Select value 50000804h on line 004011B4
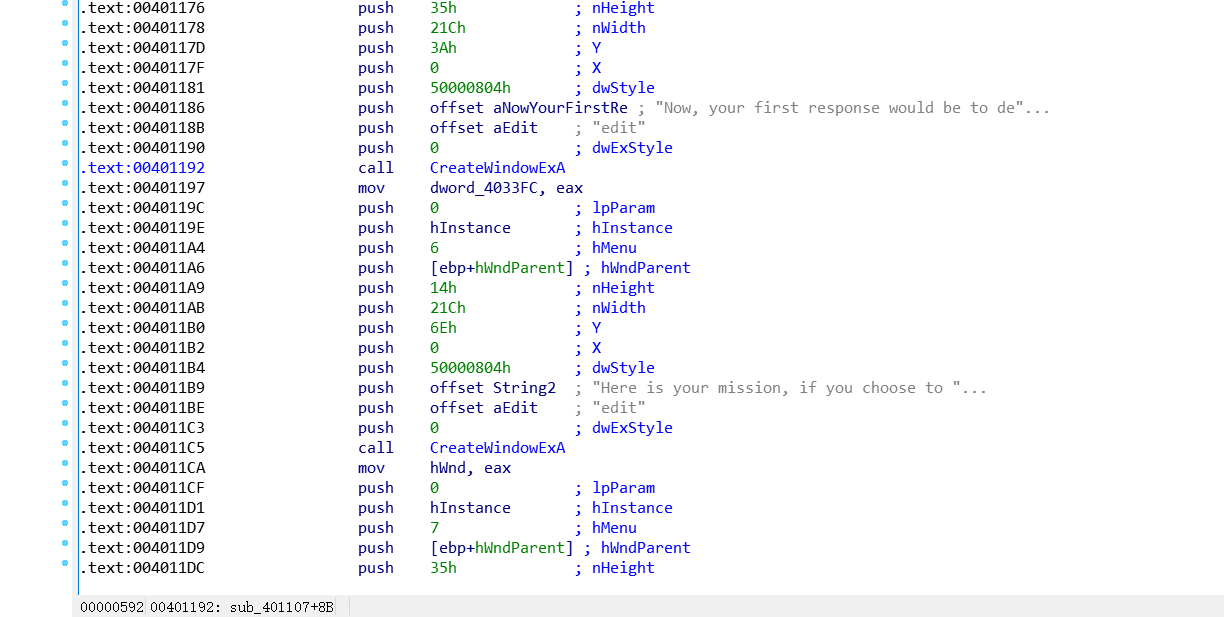Viewport: 1224px width, 617px height. tap(470, 368)
